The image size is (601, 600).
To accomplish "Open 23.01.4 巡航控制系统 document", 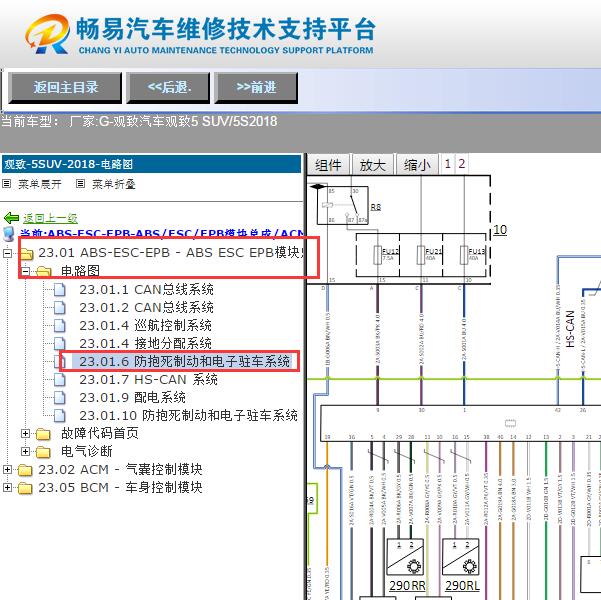I will (x=146, y=325).
